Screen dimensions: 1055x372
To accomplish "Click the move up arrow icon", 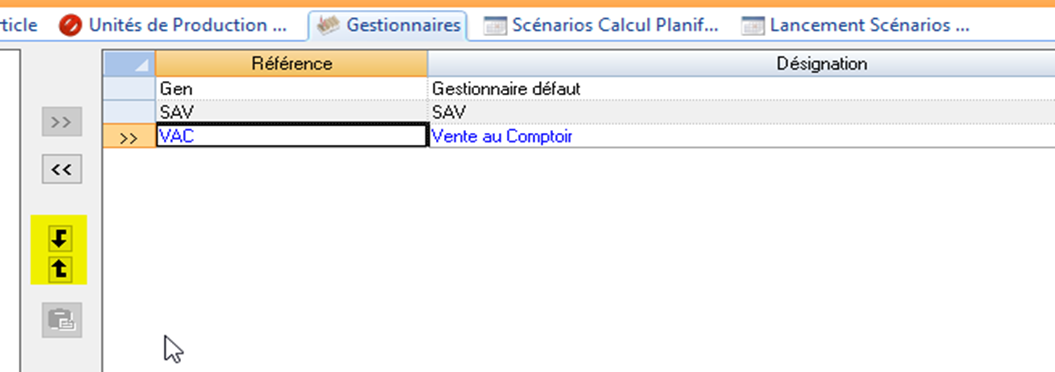I will point(60,269).
